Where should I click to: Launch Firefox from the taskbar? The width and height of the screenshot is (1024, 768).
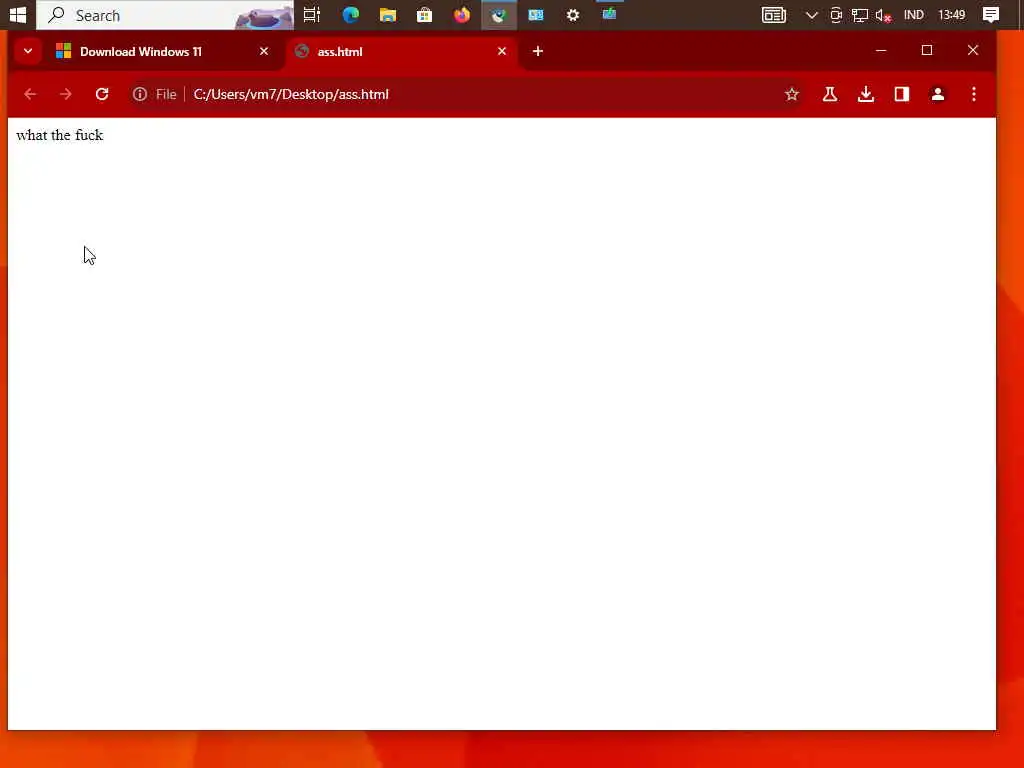coord(462,14)
